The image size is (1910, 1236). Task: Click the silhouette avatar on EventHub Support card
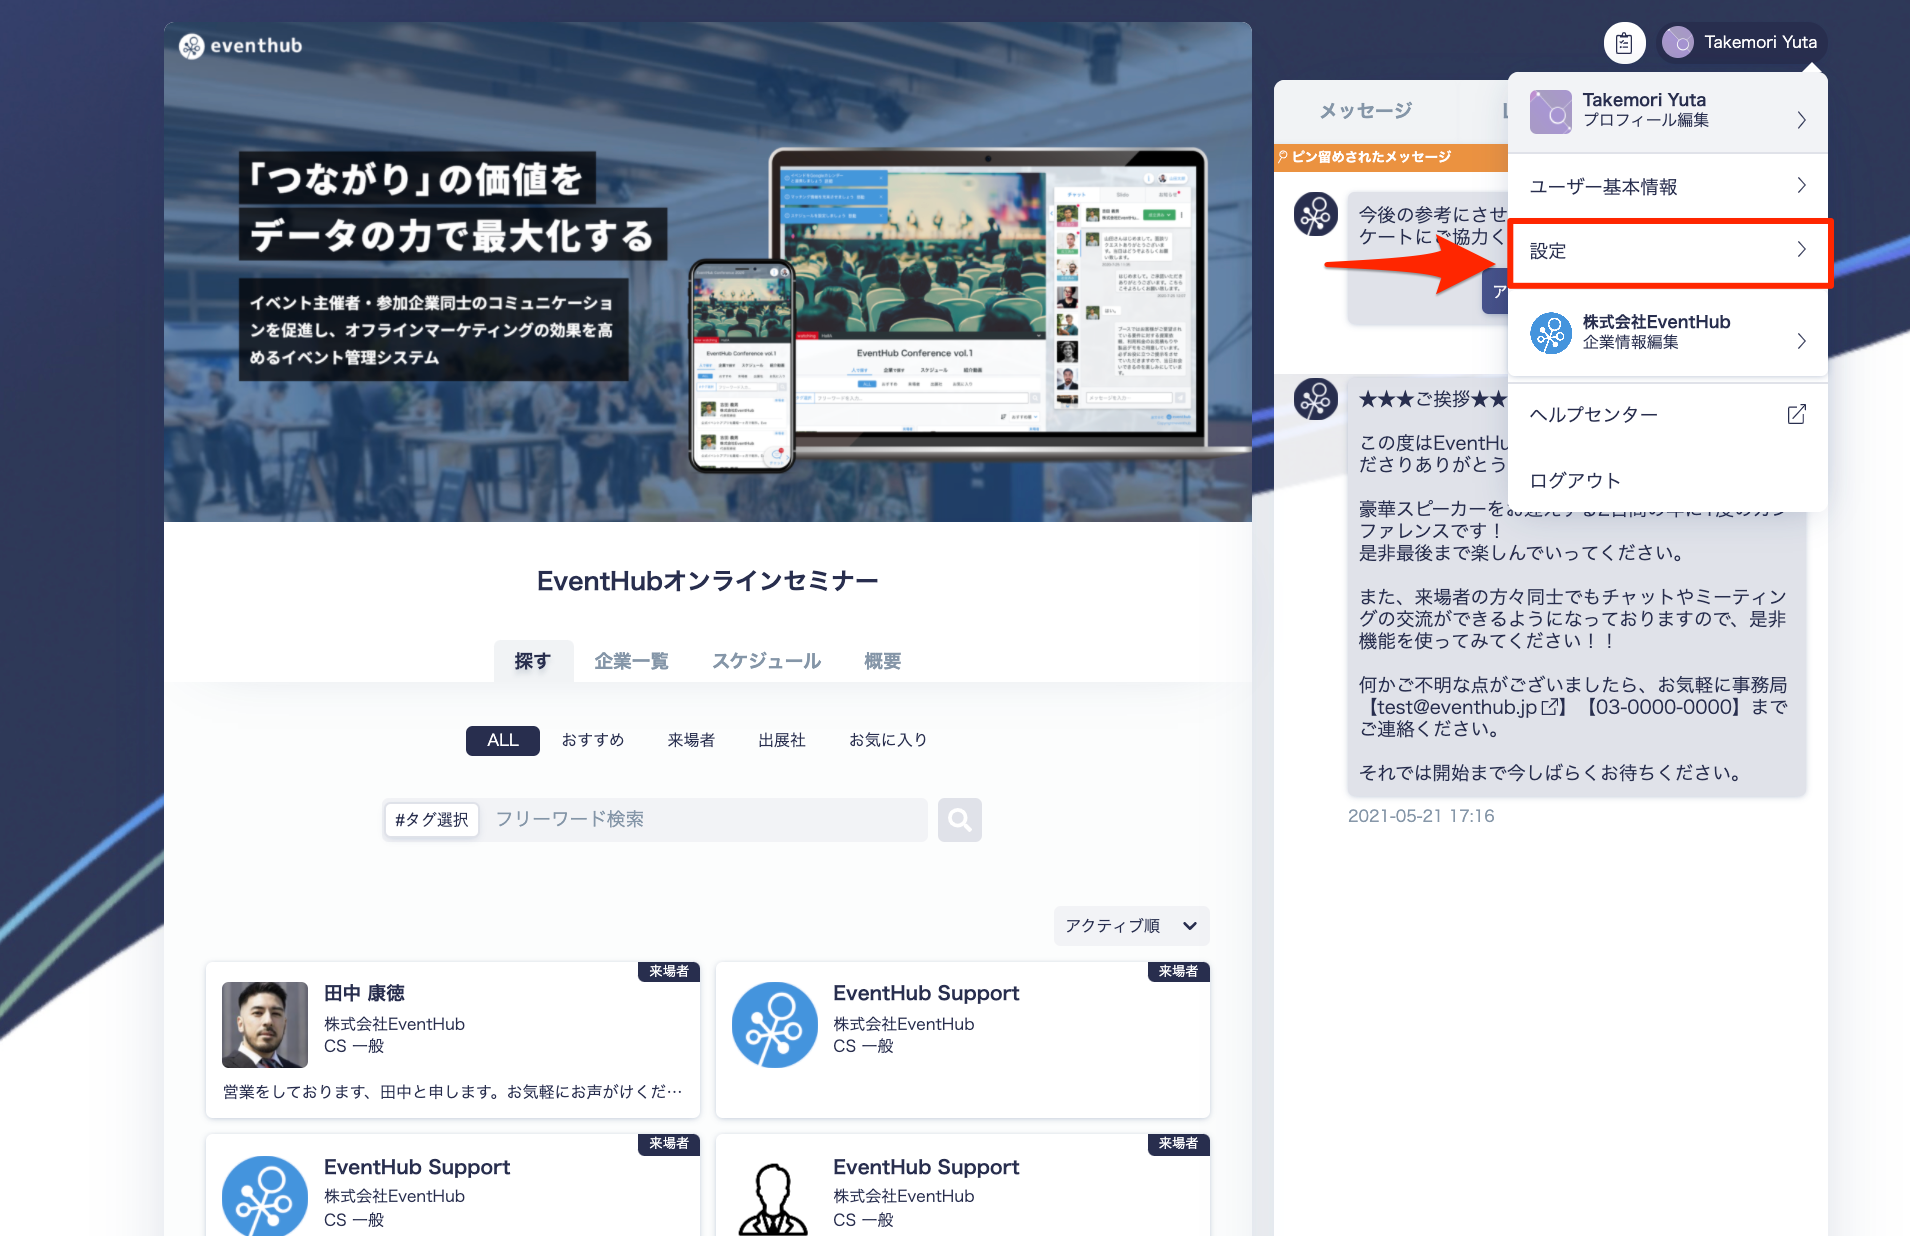pos(773,1198)
